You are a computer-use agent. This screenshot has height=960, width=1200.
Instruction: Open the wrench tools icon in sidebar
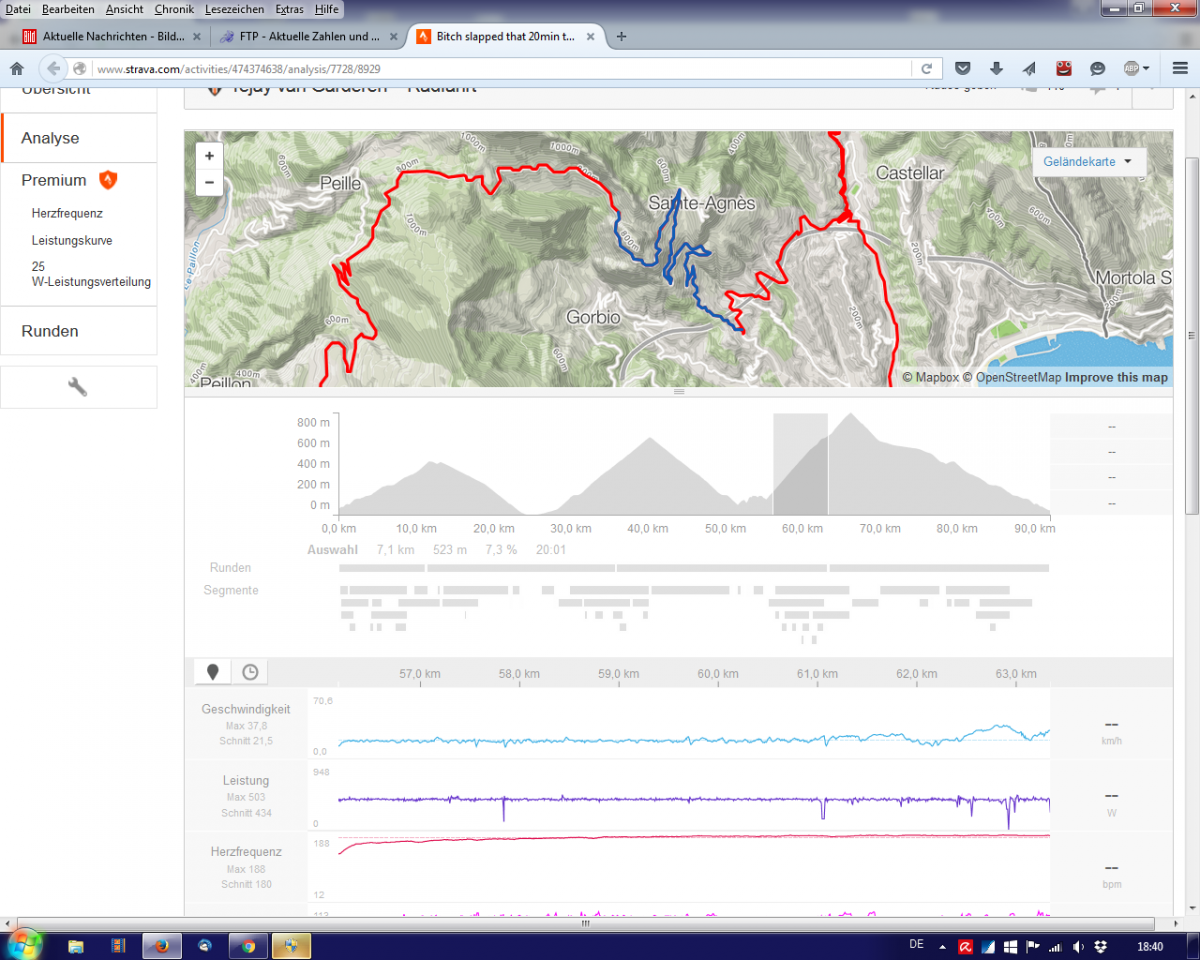tap(78, 387)
